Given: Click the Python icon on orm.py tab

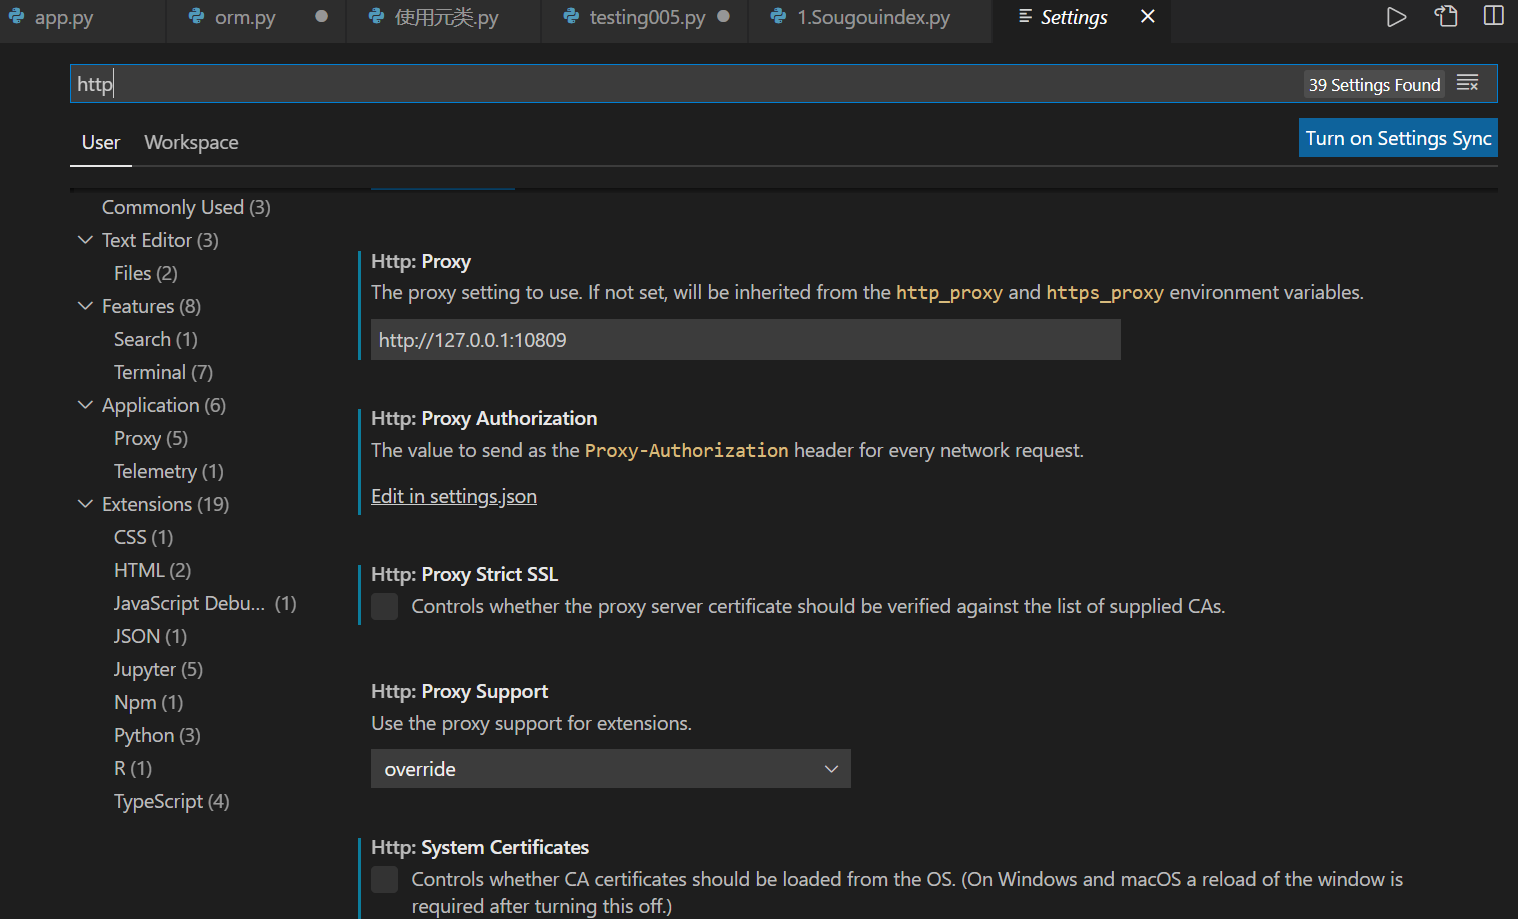Looking at the screenshot, I should point(197,17).
